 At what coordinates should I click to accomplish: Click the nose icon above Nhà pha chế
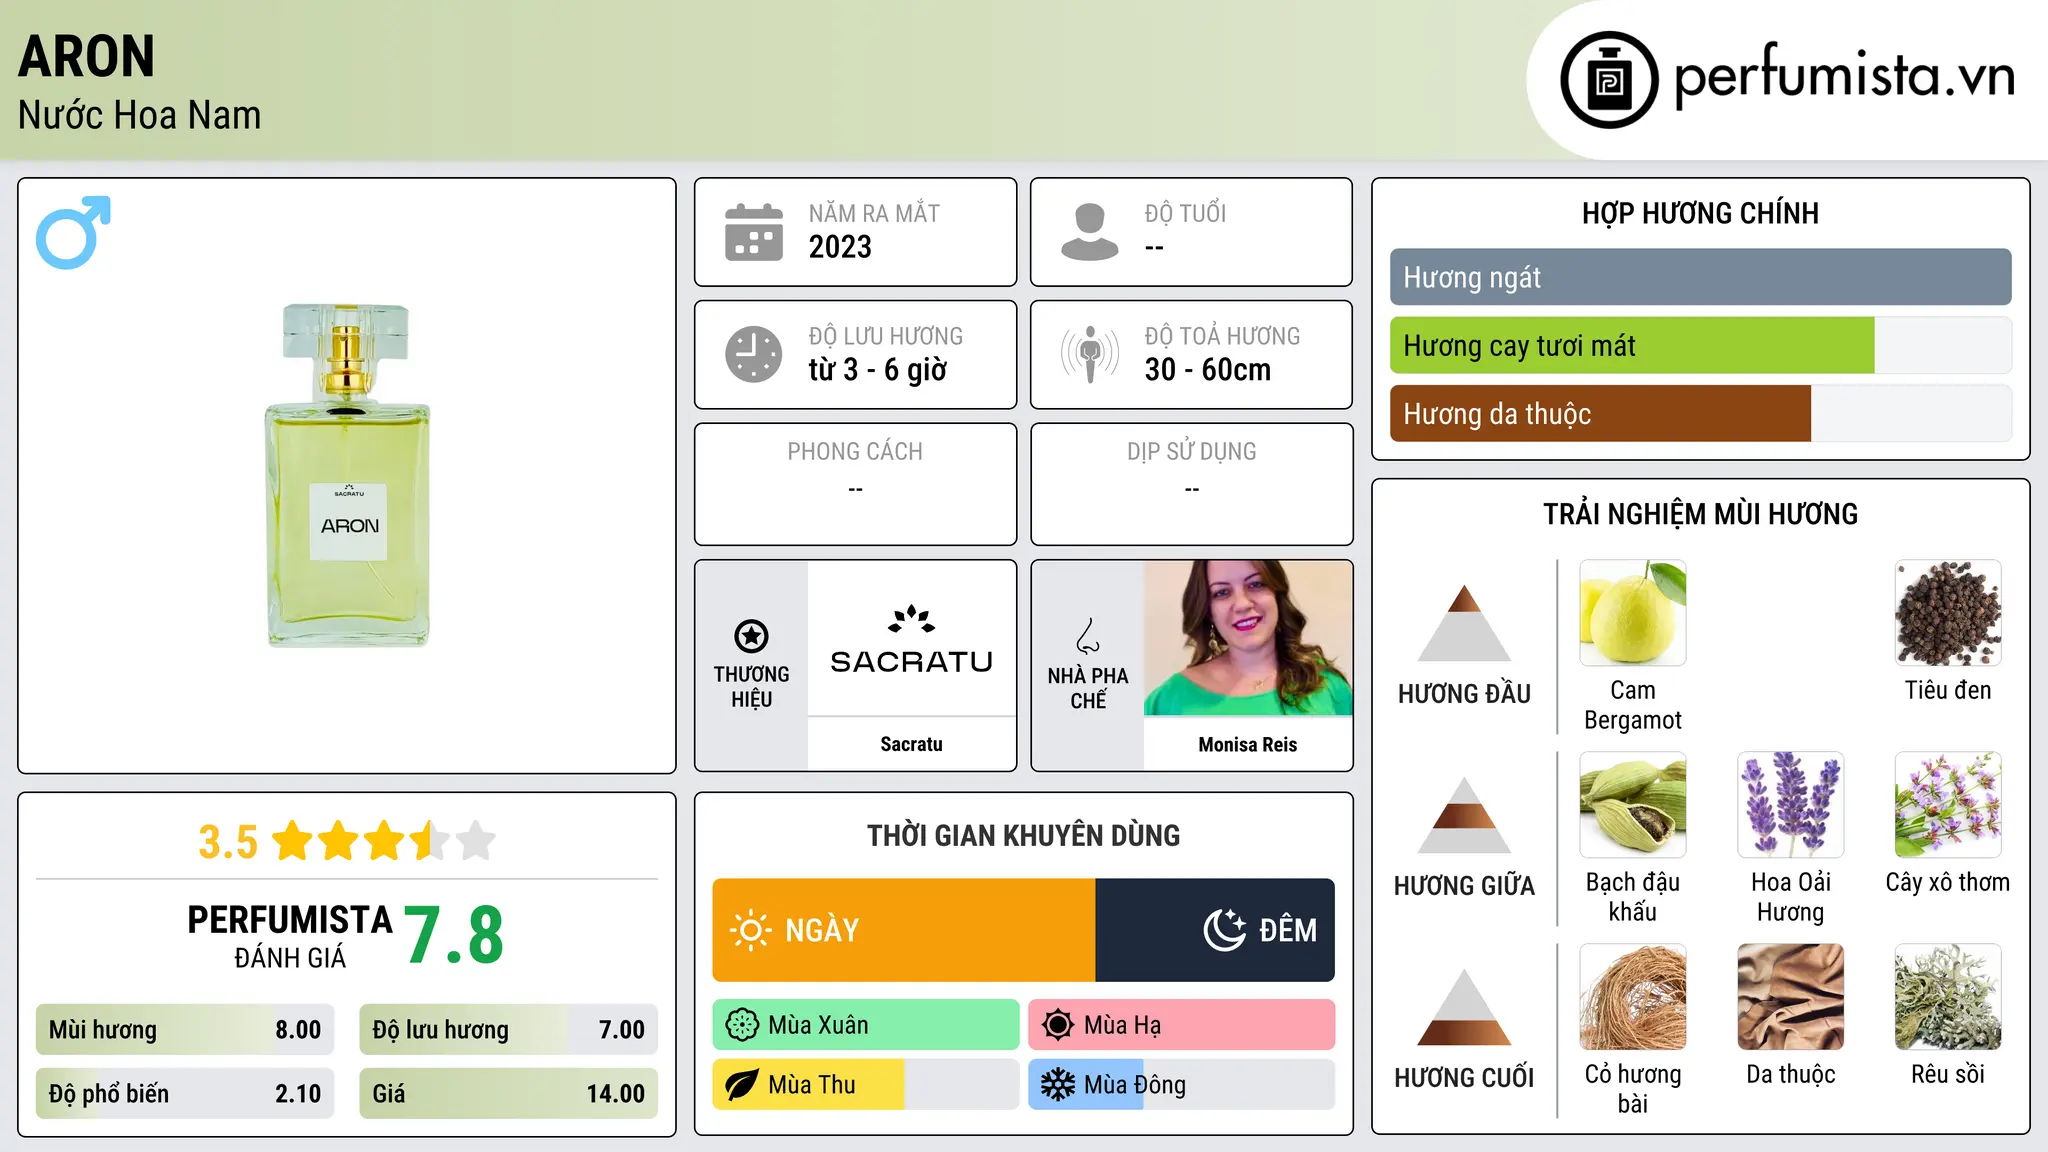tap(1088, 635)
